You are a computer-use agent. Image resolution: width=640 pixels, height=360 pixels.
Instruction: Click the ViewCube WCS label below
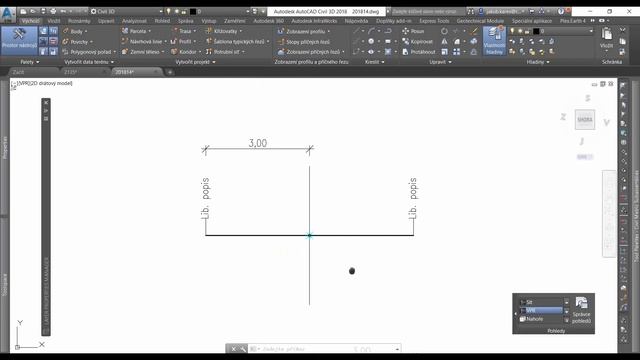pos(584,157)
